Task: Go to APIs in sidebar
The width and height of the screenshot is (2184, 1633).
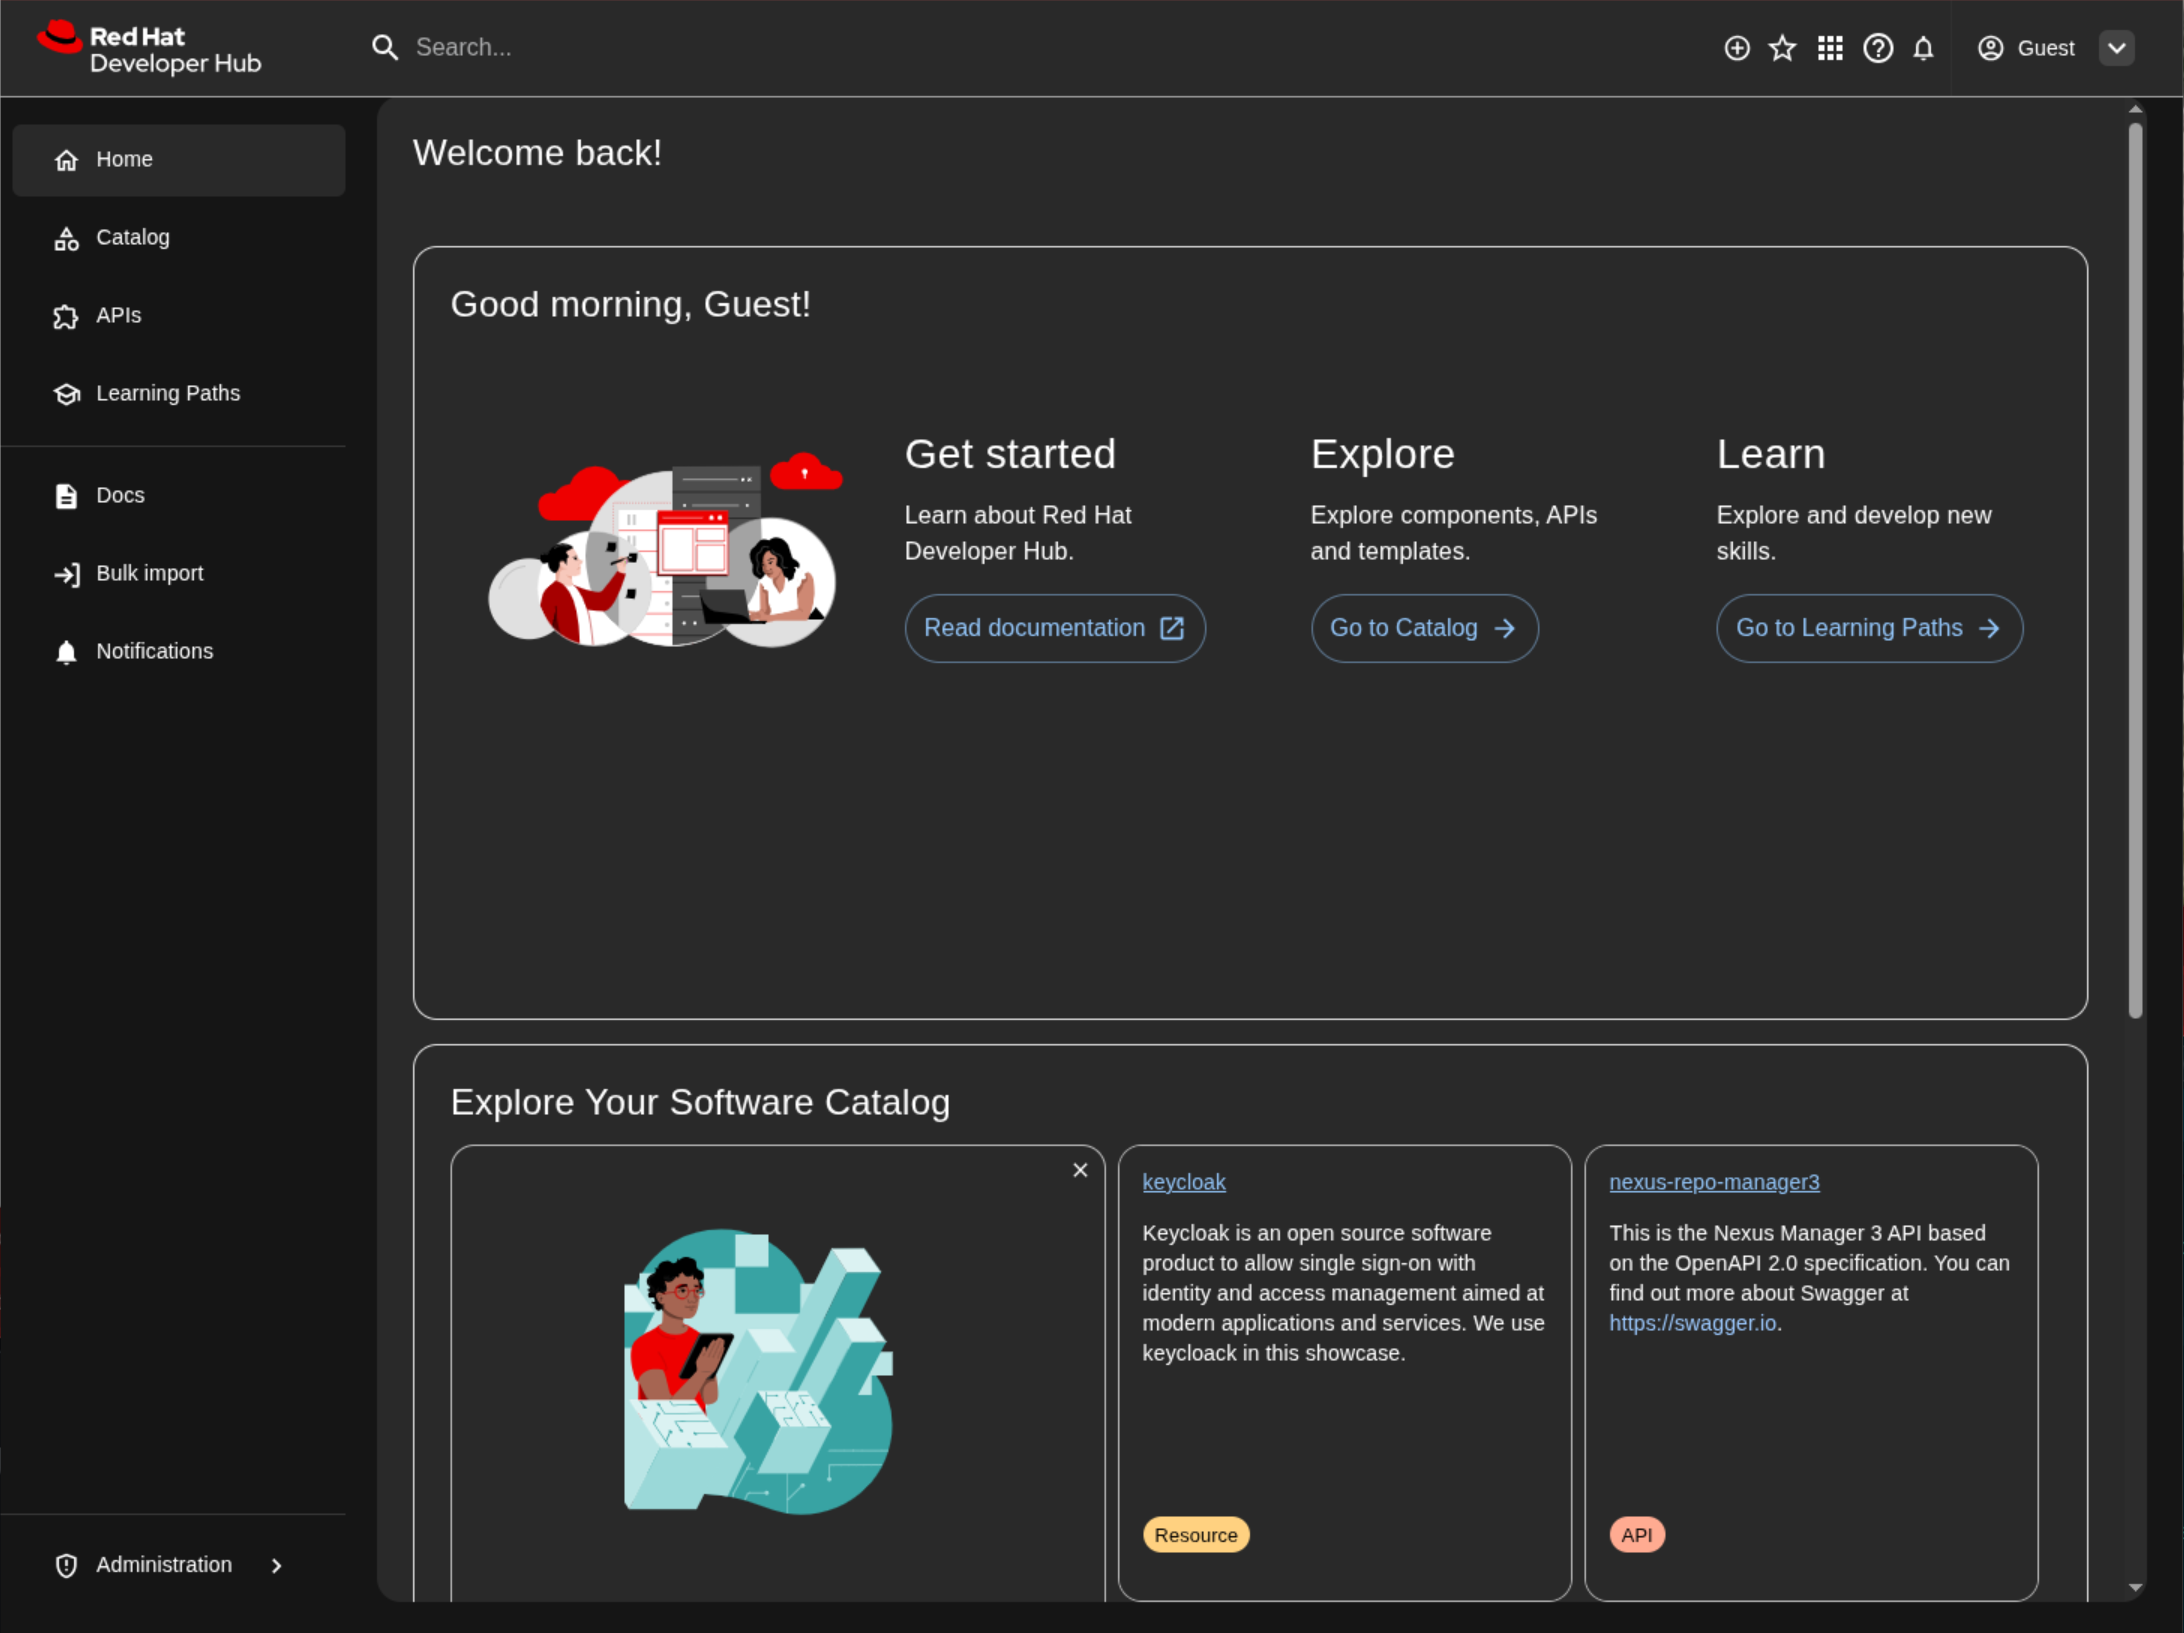Action: pyautogui.click(x=118, y=316)
